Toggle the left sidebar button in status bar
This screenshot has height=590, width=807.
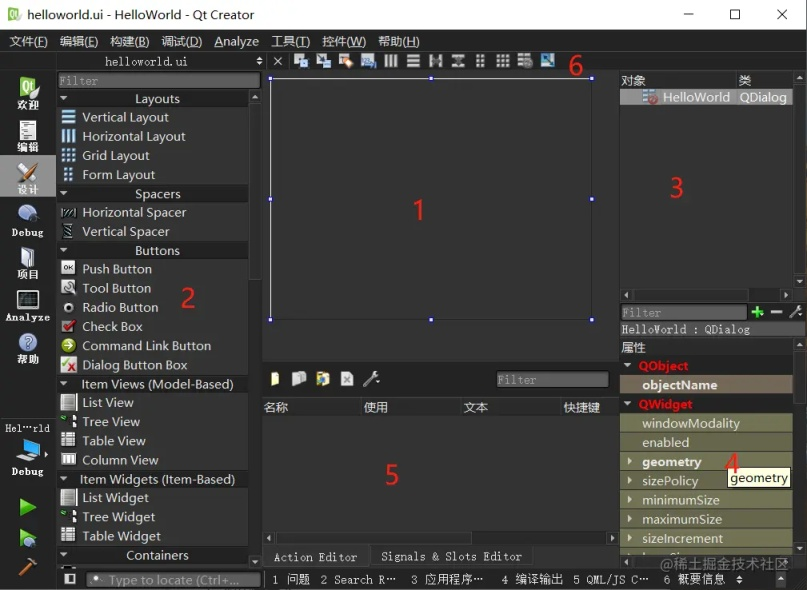click(70, 579)
